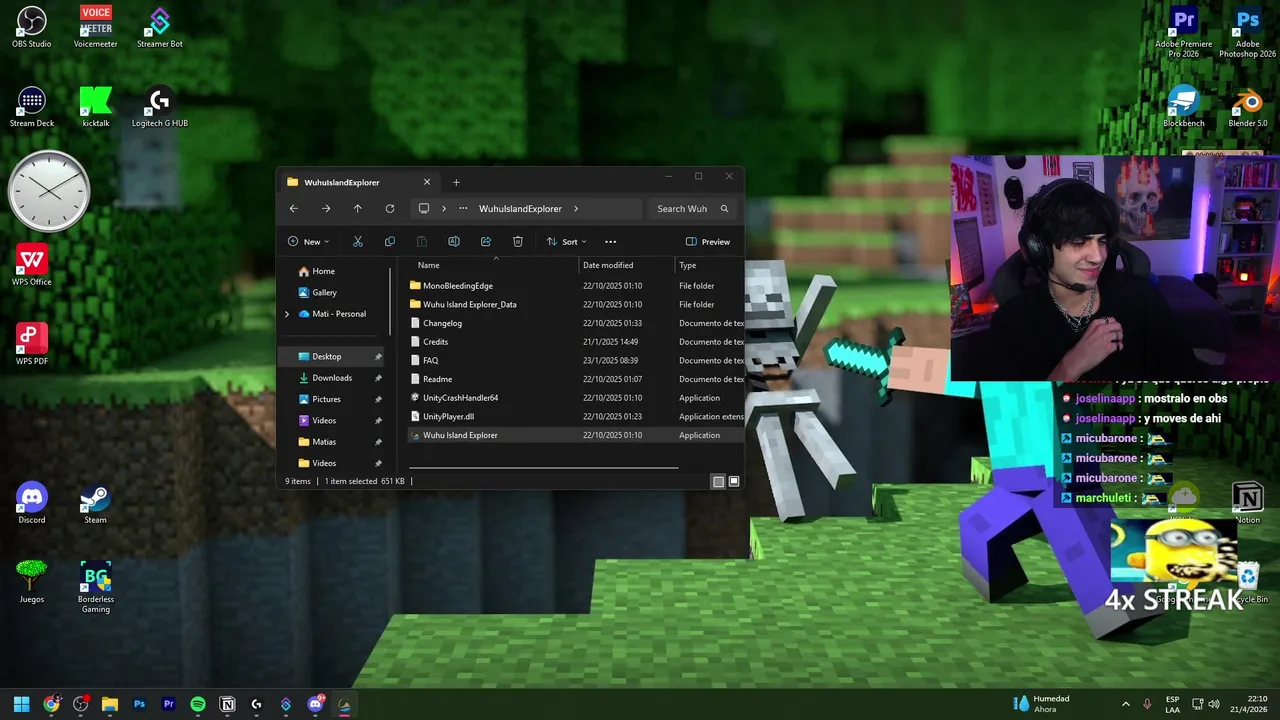Add a new Explorer tab
The width and height of the screenshot is (1280, 720).
pos(456,182)
